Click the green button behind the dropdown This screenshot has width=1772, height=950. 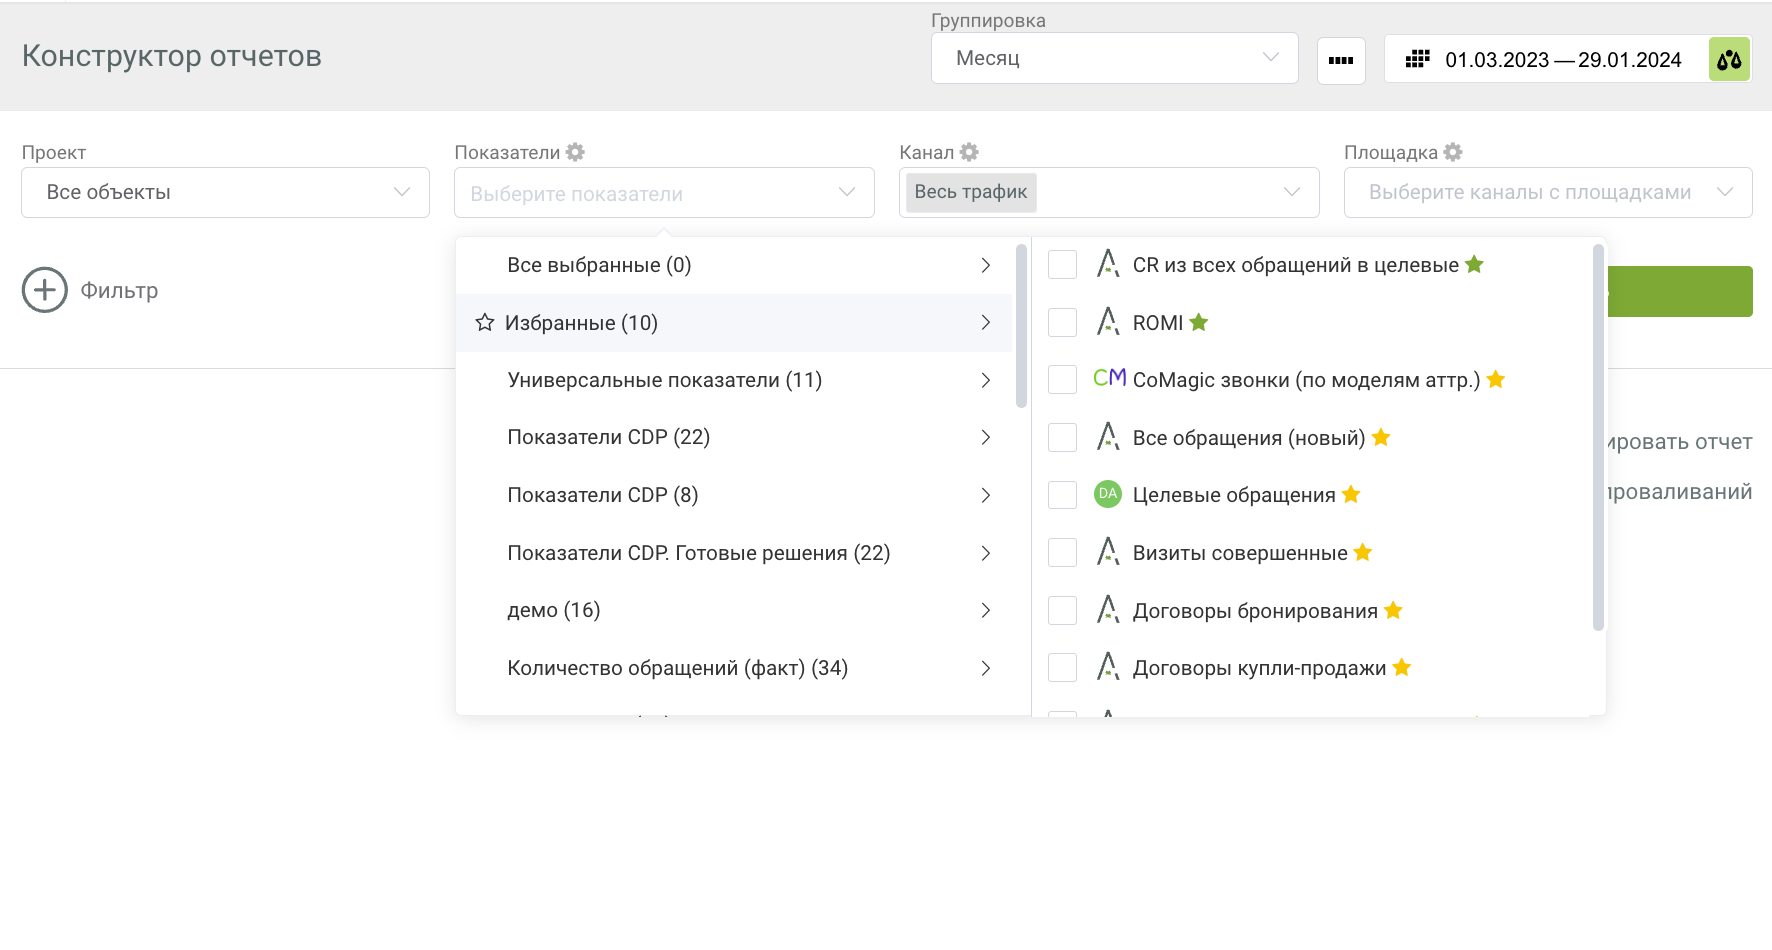1680,291
